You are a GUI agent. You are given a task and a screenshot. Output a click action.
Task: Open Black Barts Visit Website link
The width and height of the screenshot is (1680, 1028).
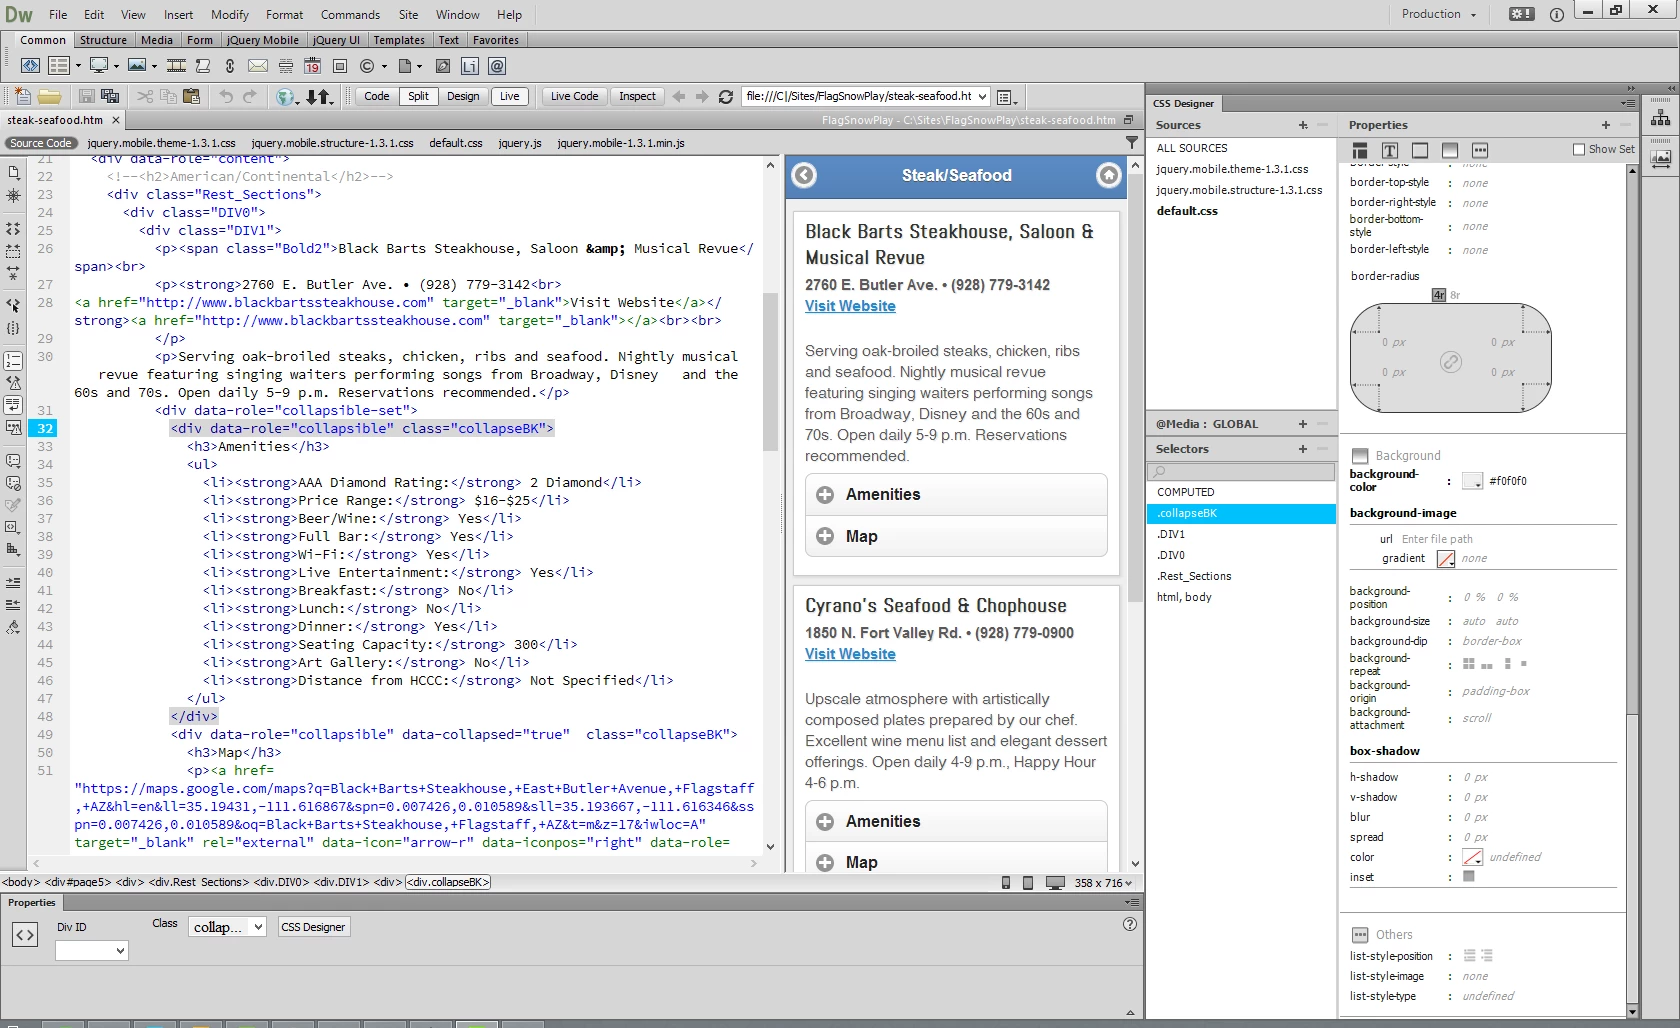[x=850, y=306]
